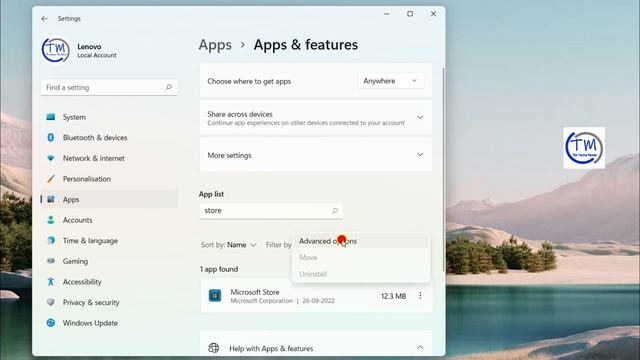Open Gaming settings

coord(109,261)
